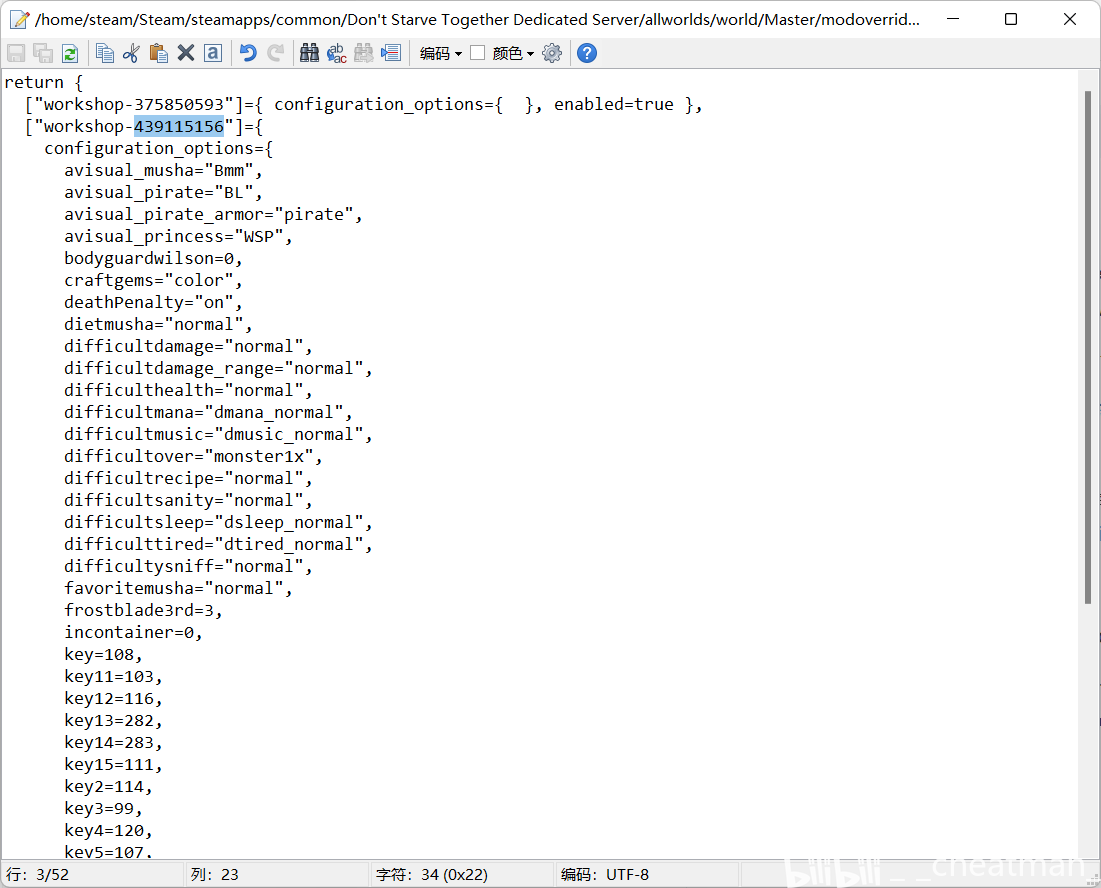This screenshot has height=888, width=1101.
Task: Click the key=108 line
Action: coord(103,654)
